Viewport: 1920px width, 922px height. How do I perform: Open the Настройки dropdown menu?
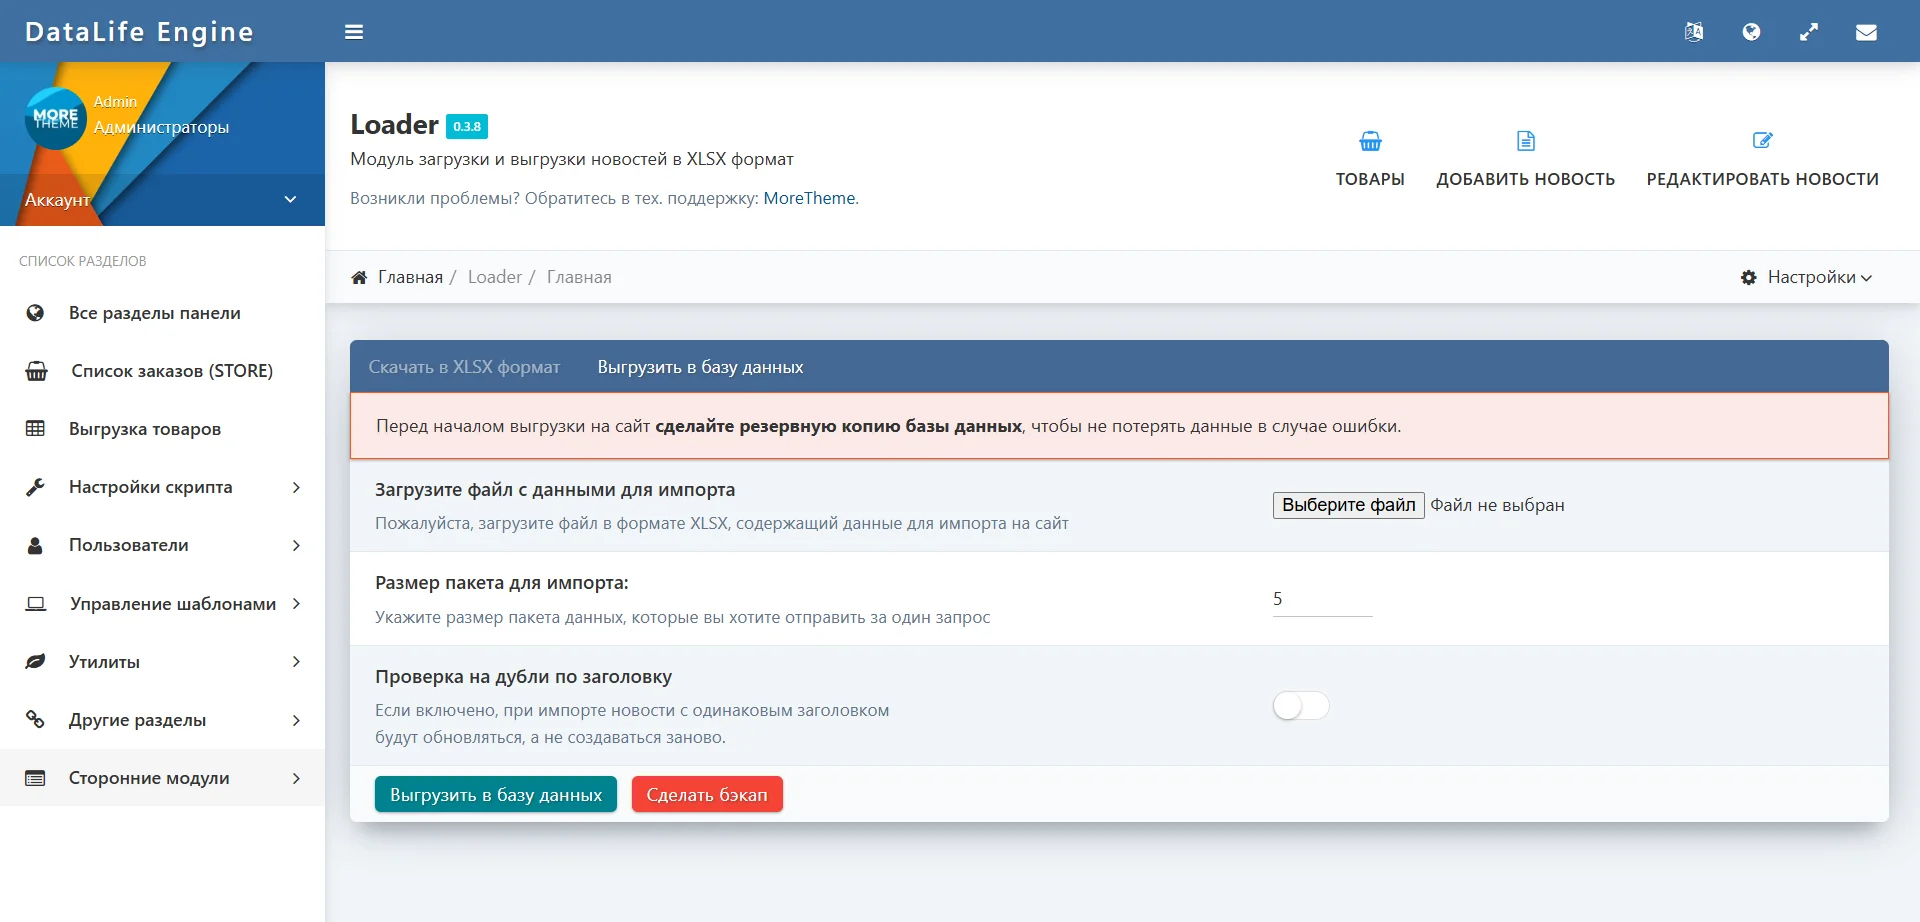(x=1806, y=278)
